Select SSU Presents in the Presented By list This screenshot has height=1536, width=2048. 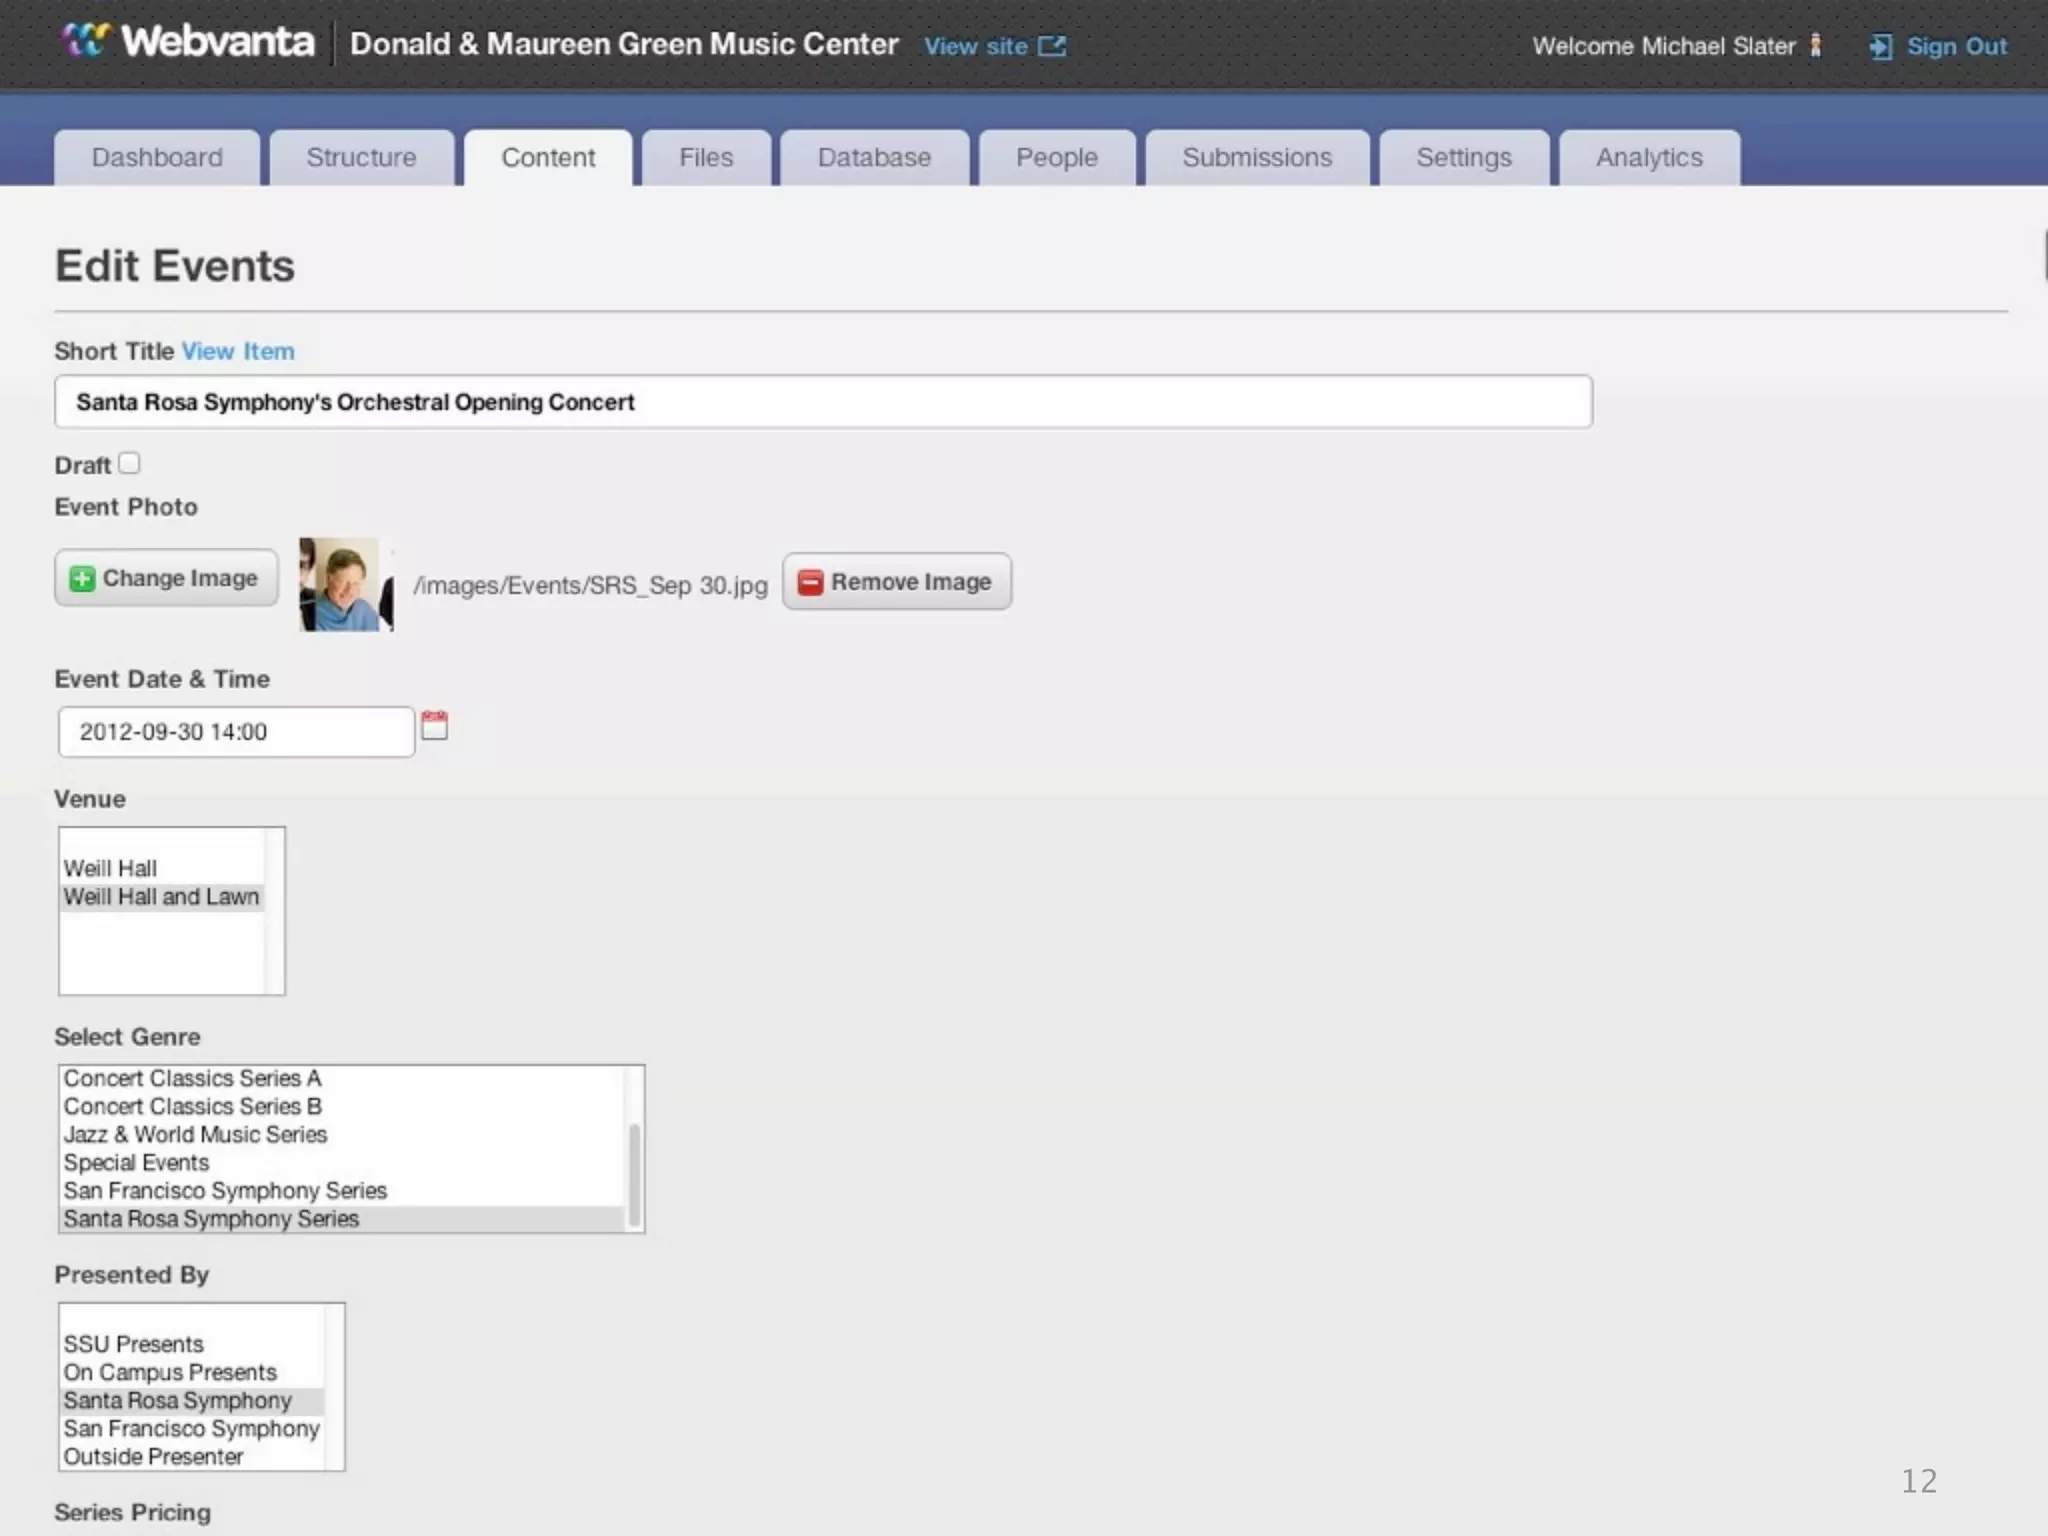133,1344
